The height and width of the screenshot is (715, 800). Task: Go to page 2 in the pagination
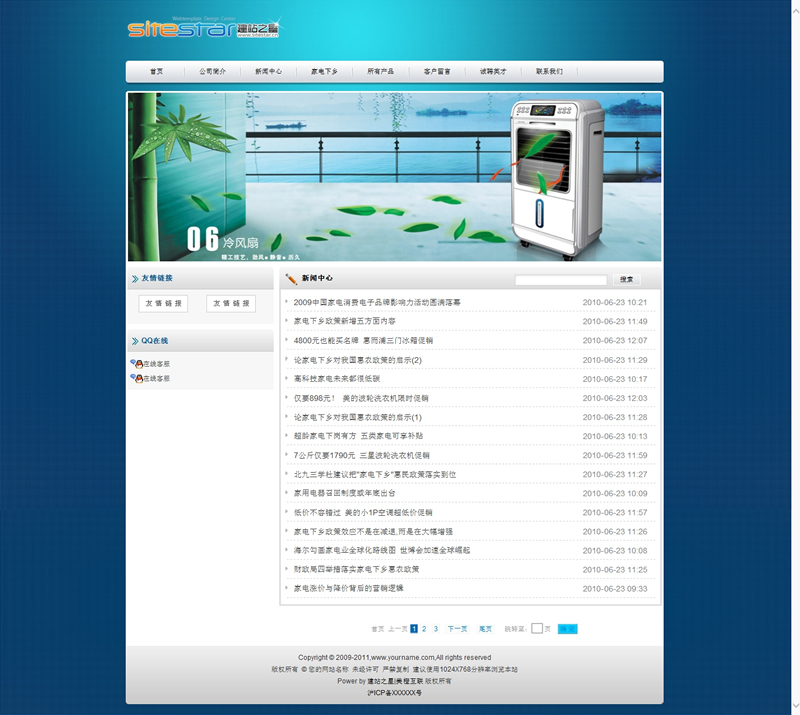pyautogui.click(x=424, y=629)
